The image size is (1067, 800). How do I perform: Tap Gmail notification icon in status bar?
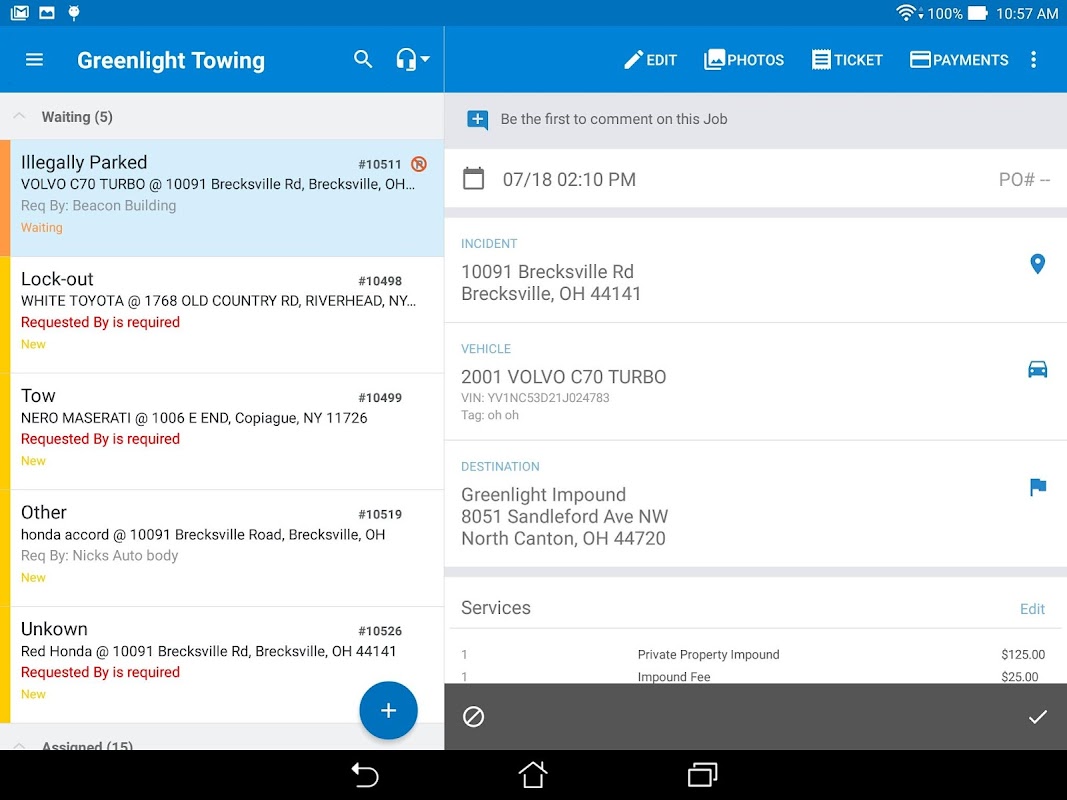click(20, 13)
